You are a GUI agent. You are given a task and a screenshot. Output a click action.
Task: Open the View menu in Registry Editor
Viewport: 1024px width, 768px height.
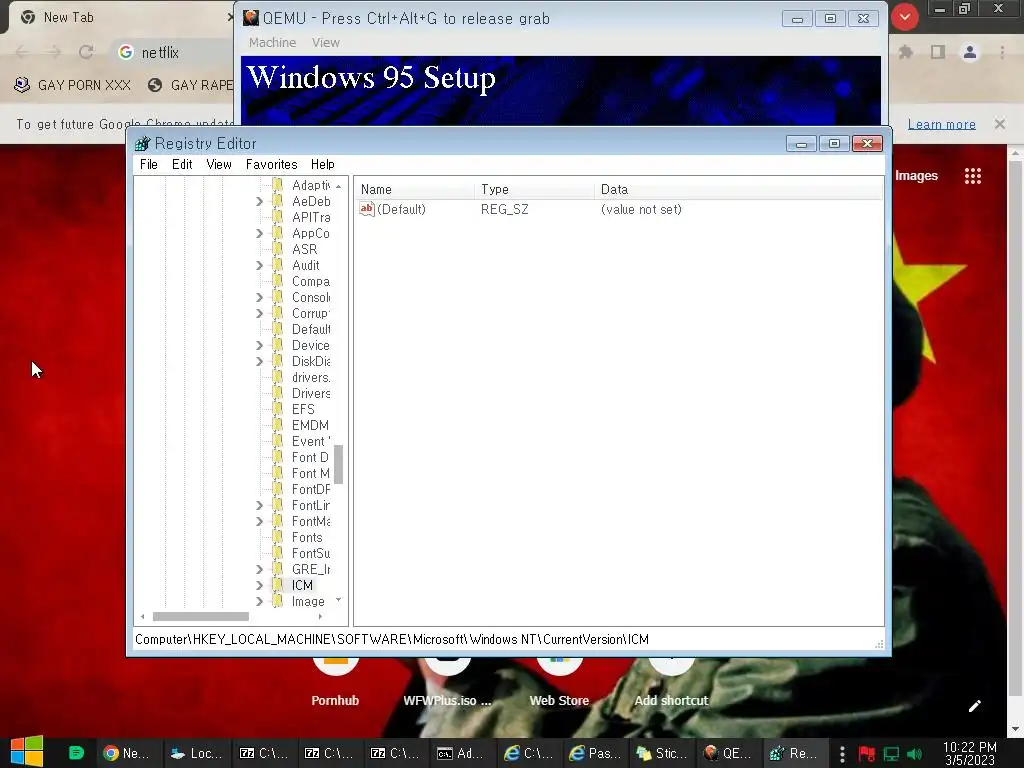click(x=219, y=165)
